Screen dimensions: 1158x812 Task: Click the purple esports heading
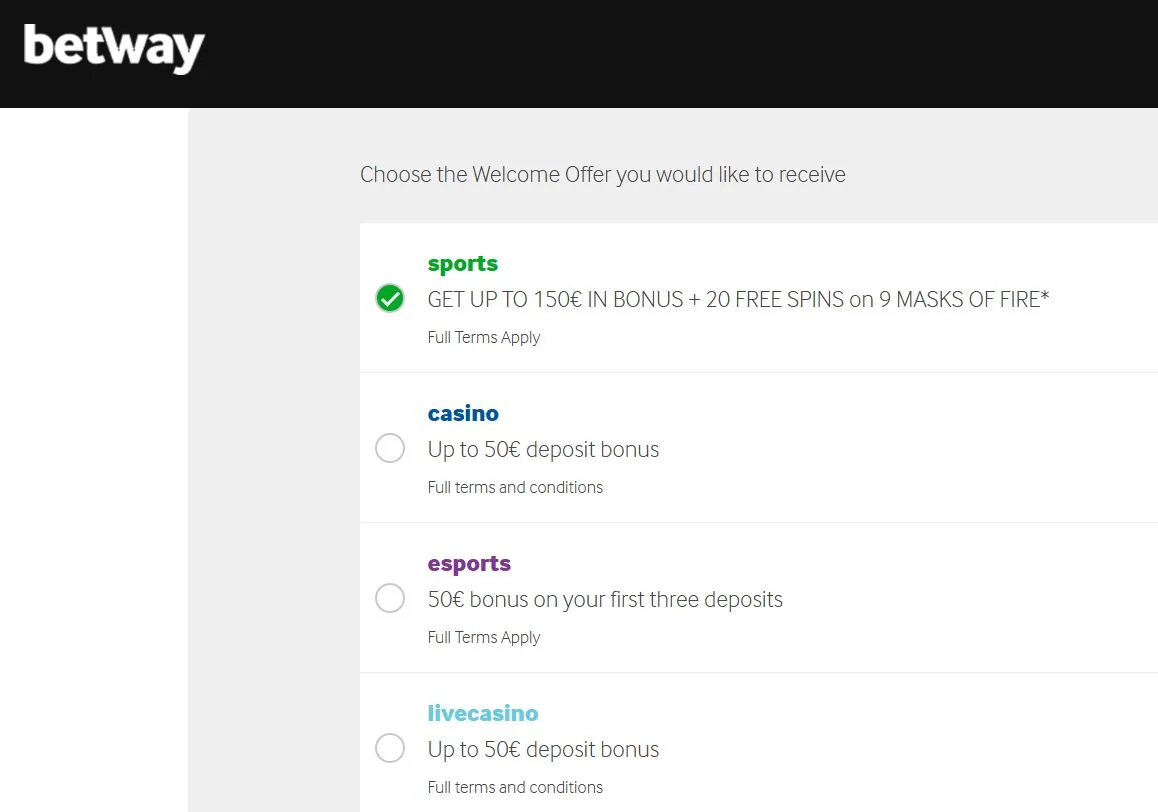pos(469,564)
